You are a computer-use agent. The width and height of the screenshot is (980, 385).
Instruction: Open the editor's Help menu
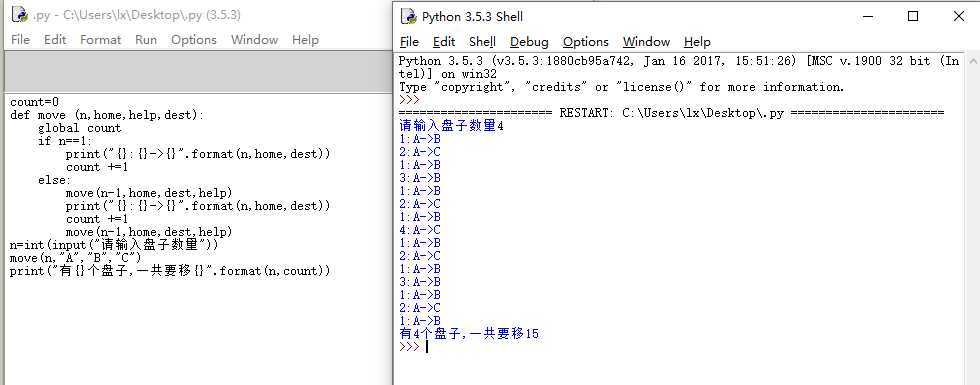[x=305, y=39]
